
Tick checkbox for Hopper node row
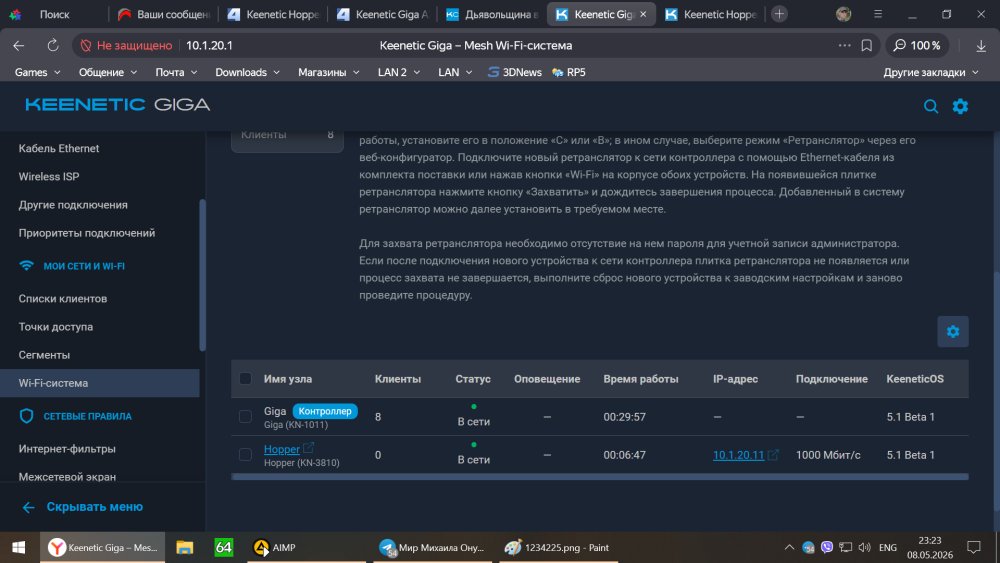pyautogui.click(x=245, y=455)
